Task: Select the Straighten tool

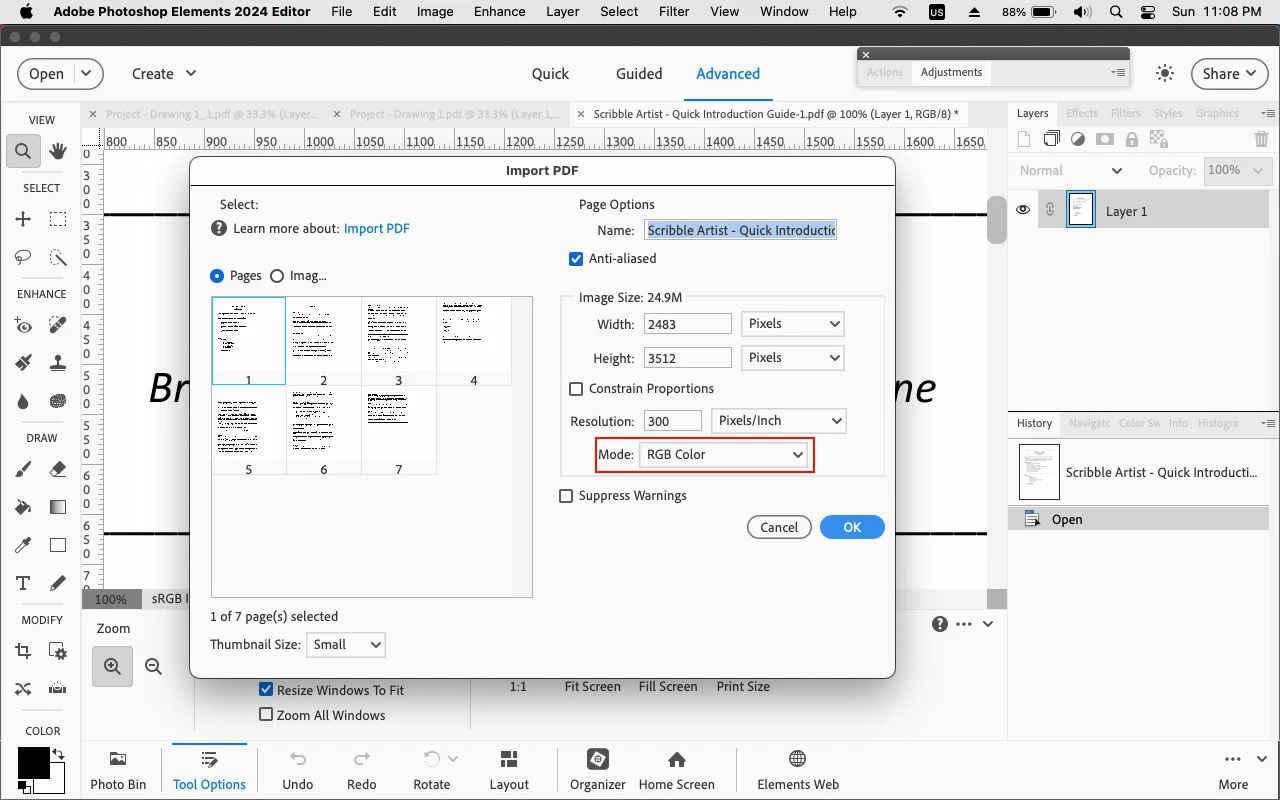Action: point(58,689)
